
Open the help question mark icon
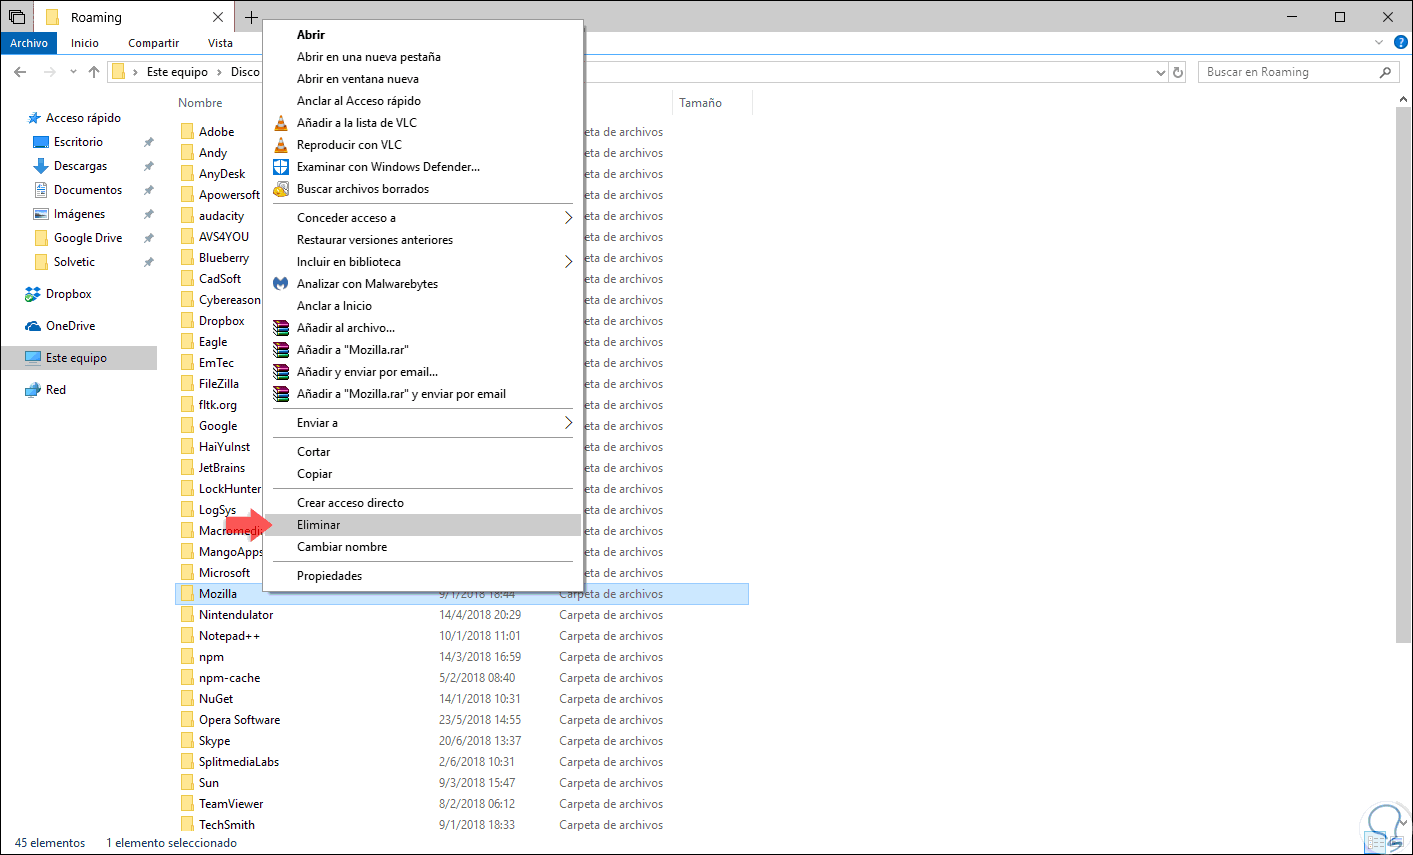(x=1401, y=43)
